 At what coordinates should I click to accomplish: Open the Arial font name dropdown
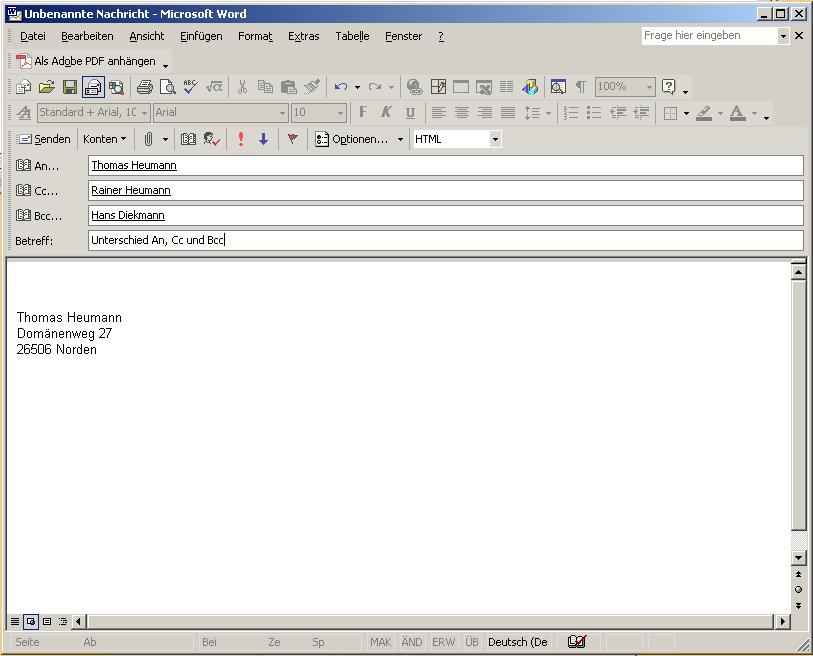(x=282, y=113)
